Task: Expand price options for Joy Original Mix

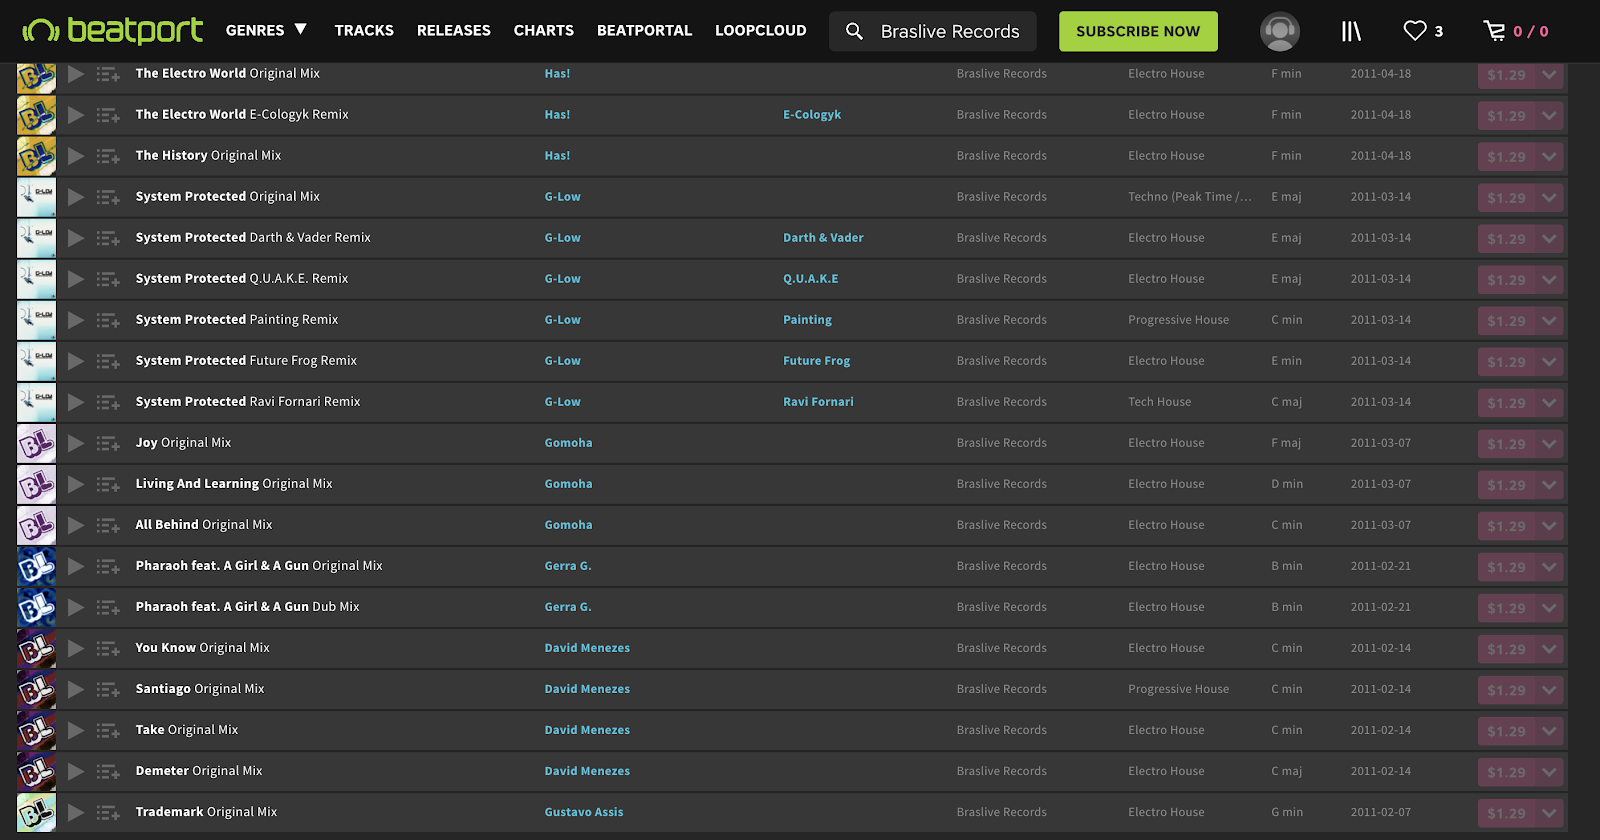Action: pyautogui.click(x=1549, y=443)
